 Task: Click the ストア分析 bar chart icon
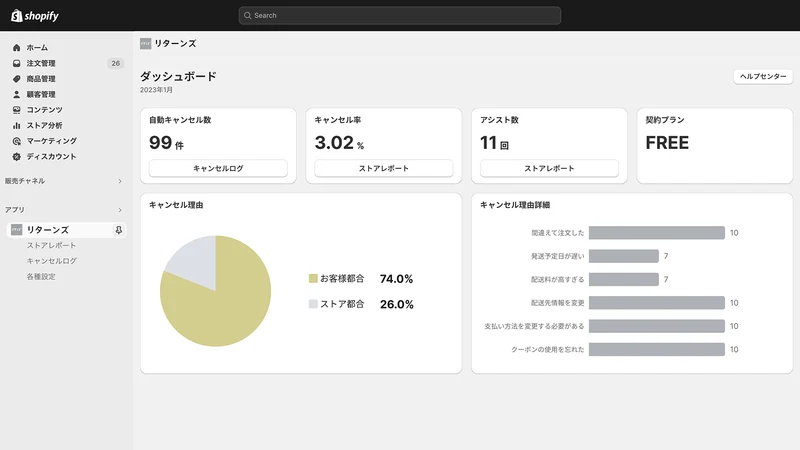click(x=16, y=126)
